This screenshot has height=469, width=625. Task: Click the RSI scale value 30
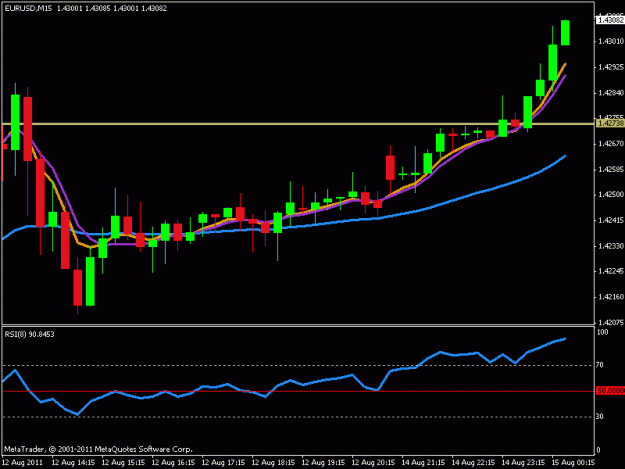600,416
